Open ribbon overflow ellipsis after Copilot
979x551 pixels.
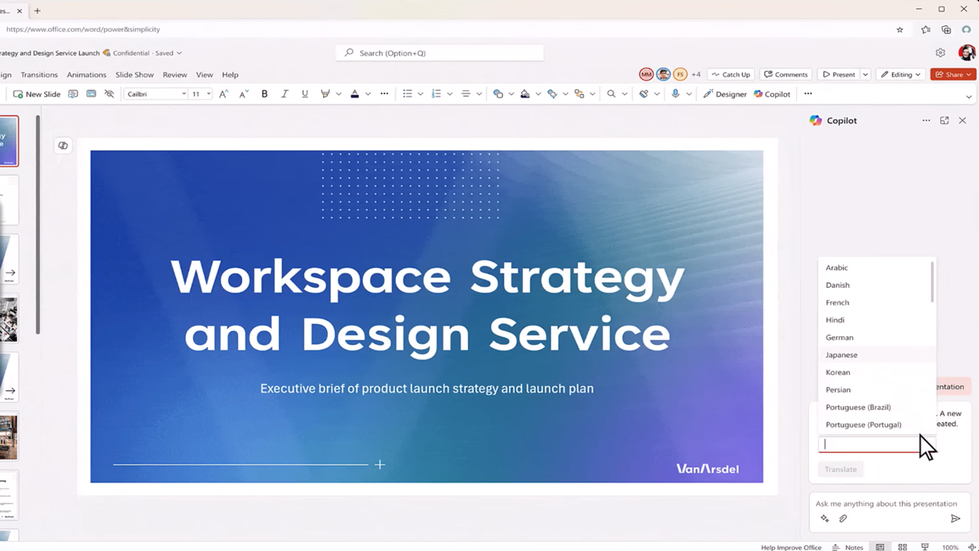click(808, 94)
